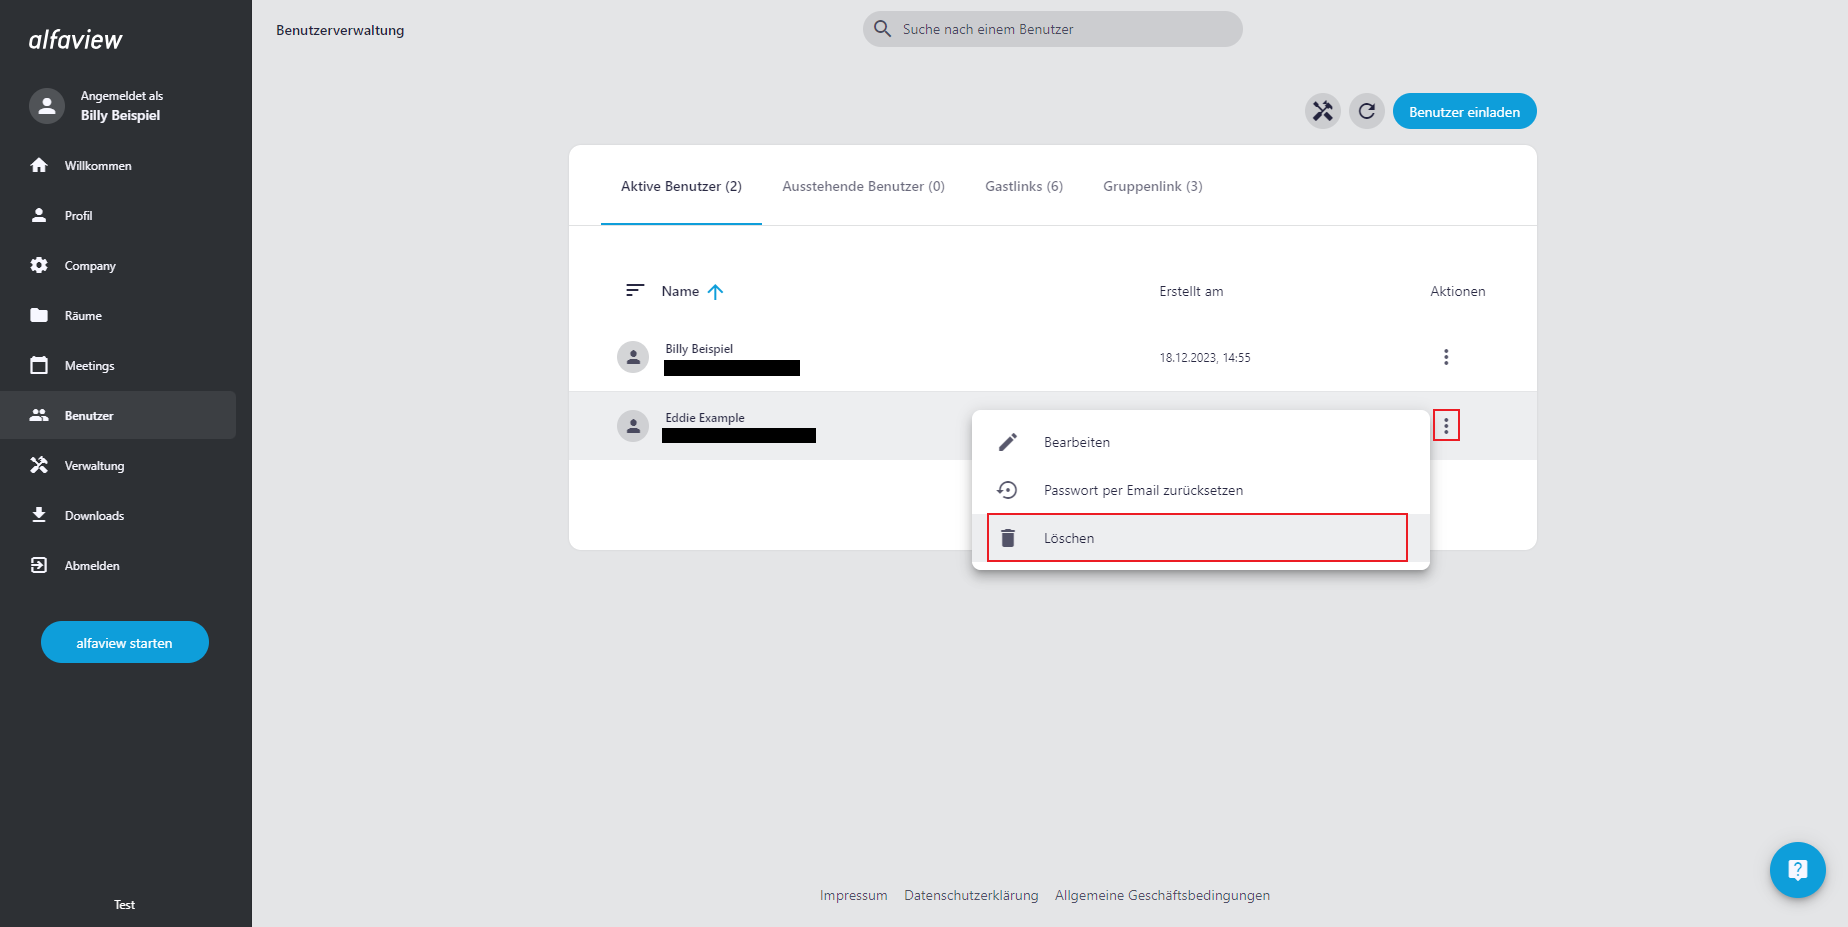Open the Ausstehende Benutzer tab

pos(863,186)
